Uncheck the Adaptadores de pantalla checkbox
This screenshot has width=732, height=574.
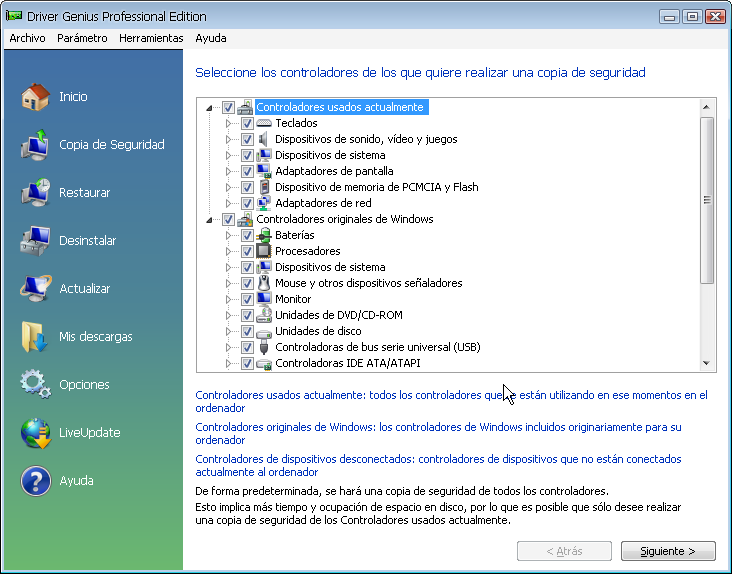(x=247, y=171)
